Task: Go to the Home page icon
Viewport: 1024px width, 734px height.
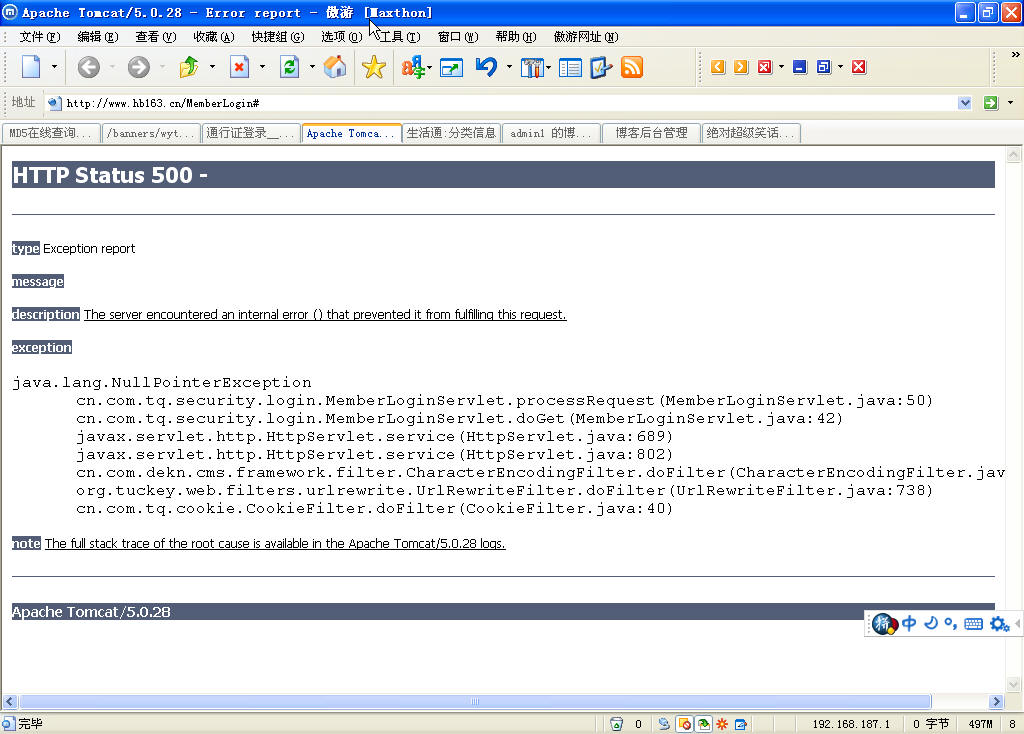Action: [x=335, y=67]
